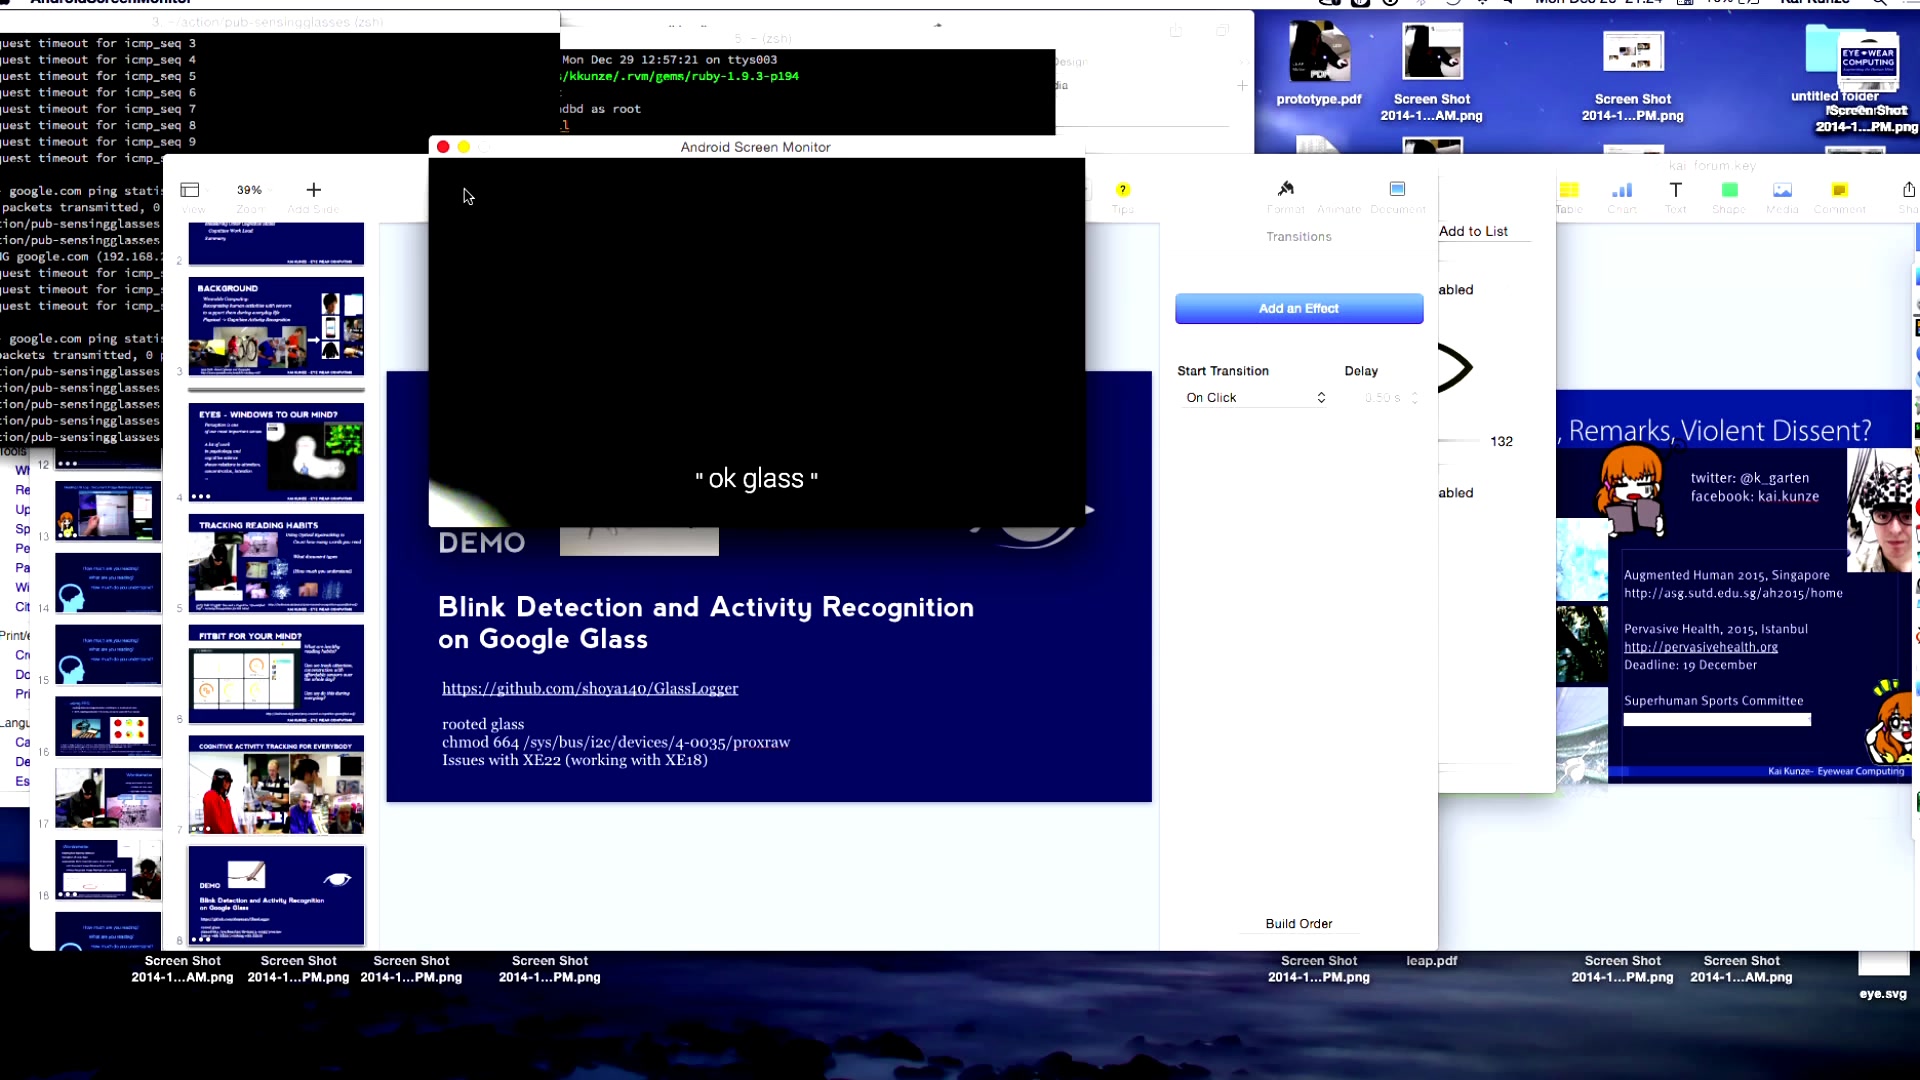Open the Start Transition On Click dropdown
The width and height of the screenshot is (1920, 1080).
[1256, 397]
